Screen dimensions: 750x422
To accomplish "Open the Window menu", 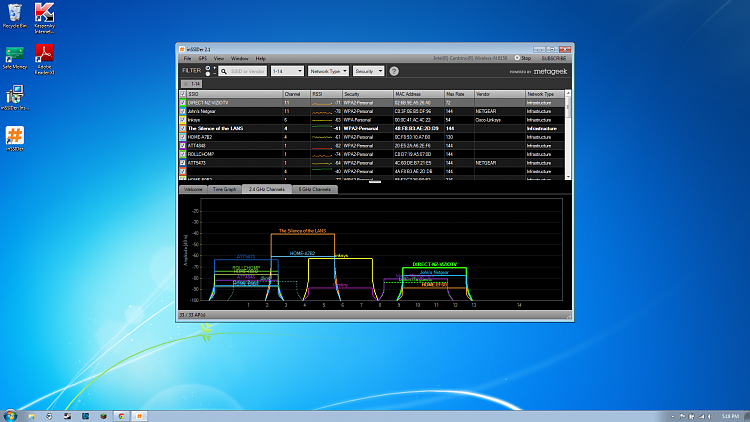I will tap(240, 58).
